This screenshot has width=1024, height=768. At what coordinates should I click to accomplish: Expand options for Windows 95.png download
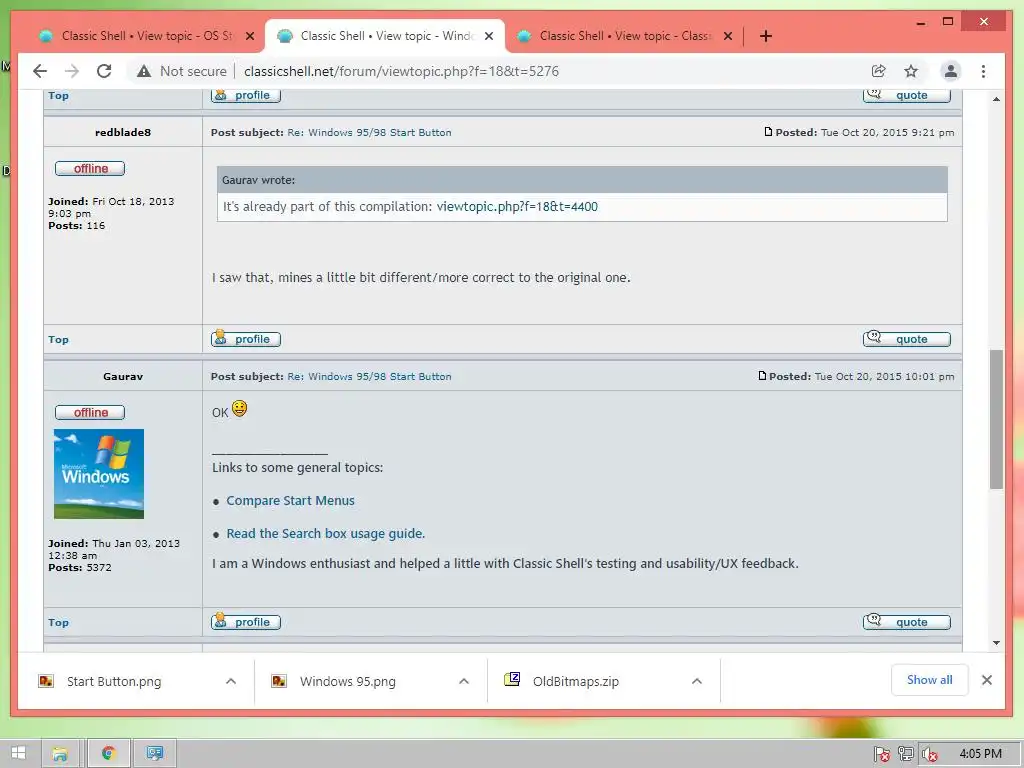464,681
